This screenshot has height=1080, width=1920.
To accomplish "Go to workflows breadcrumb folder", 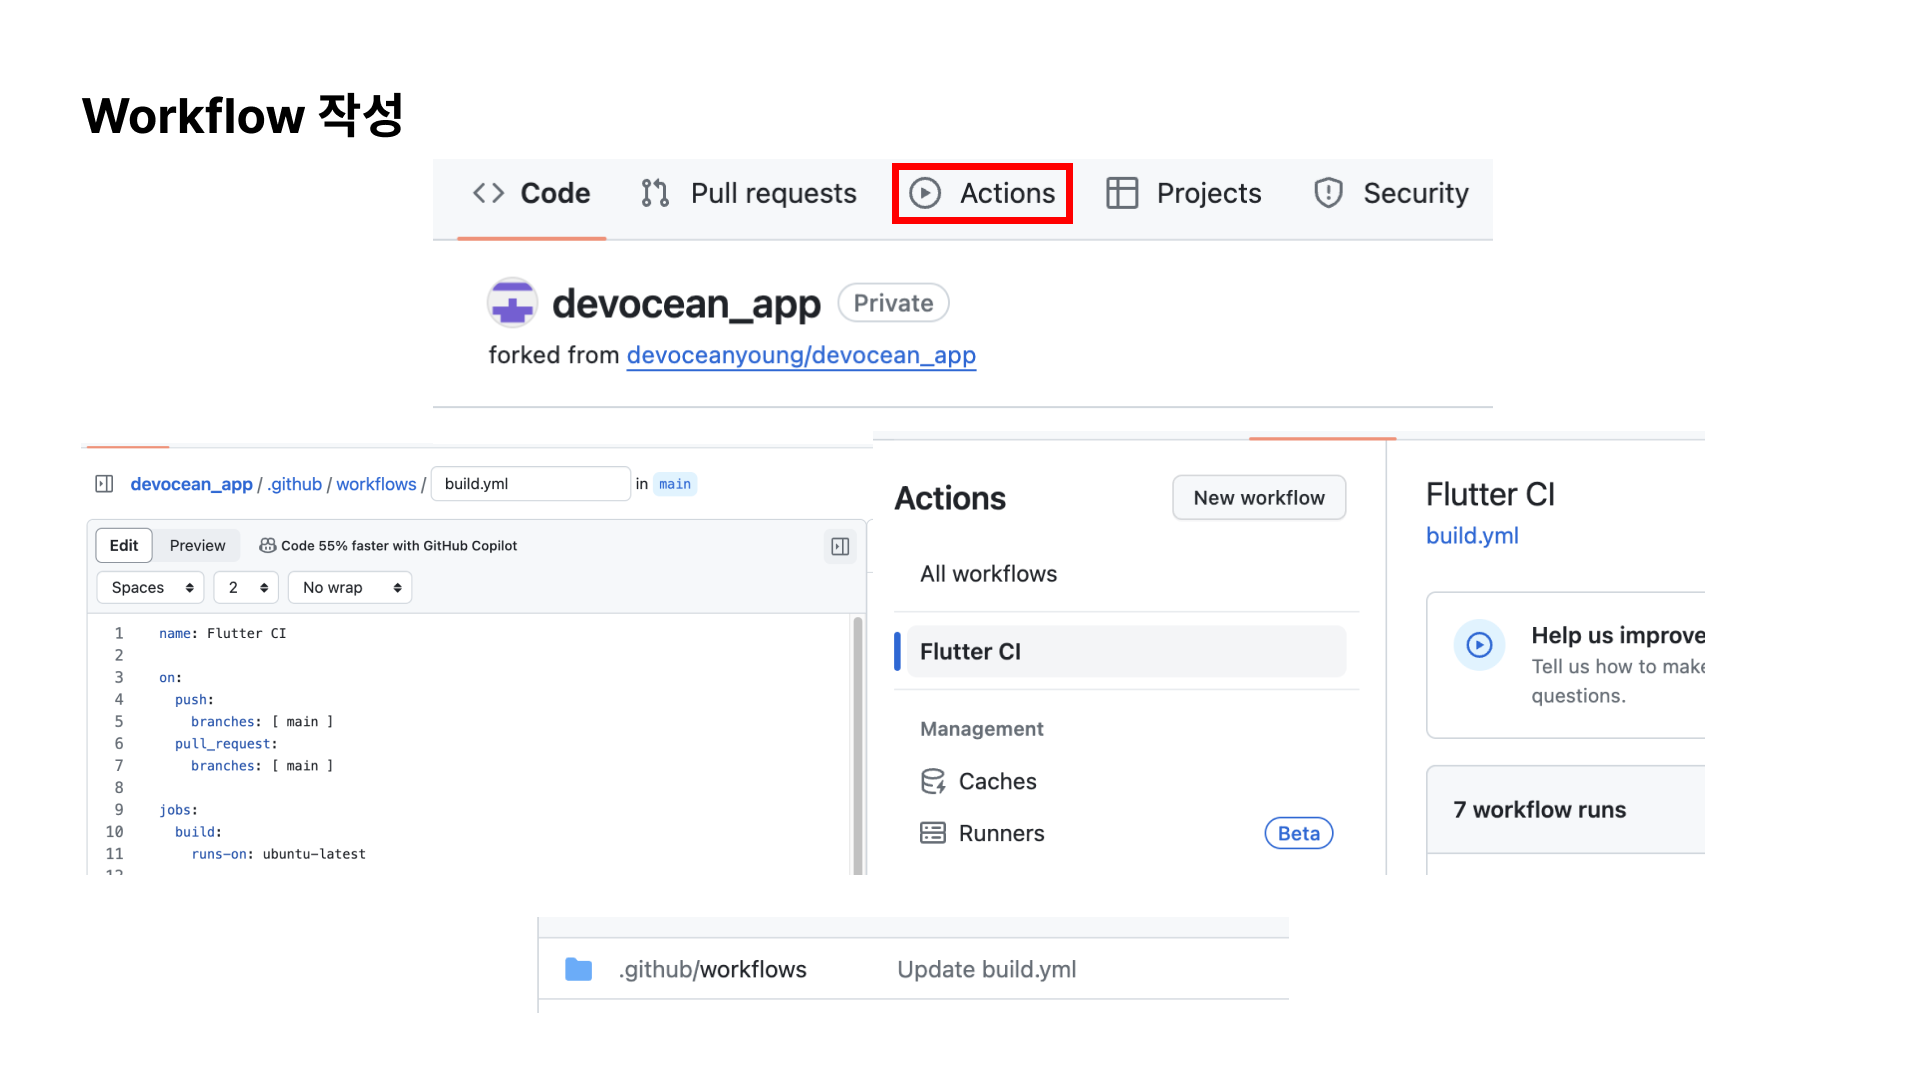I will [x=376, y=484].
